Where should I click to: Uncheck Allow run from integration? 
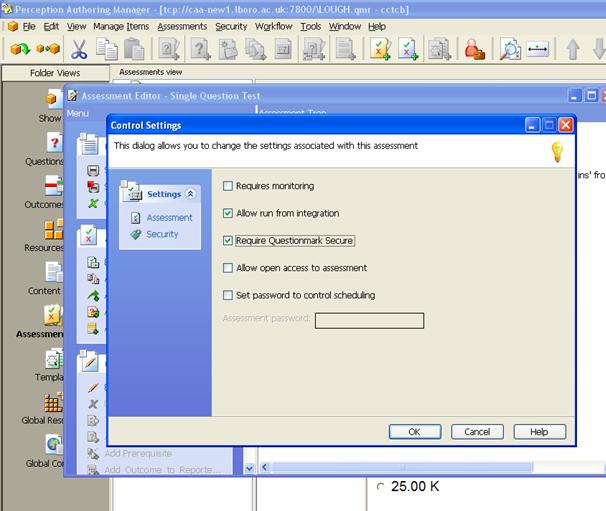(x=228, y=213)
